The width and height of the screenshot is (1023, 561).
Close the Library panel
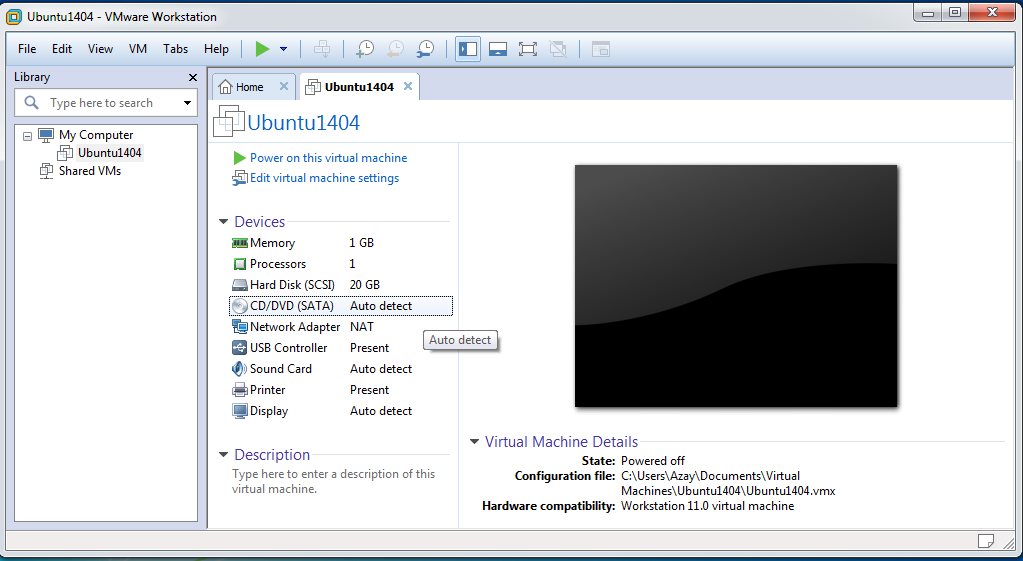click(192, 78)
